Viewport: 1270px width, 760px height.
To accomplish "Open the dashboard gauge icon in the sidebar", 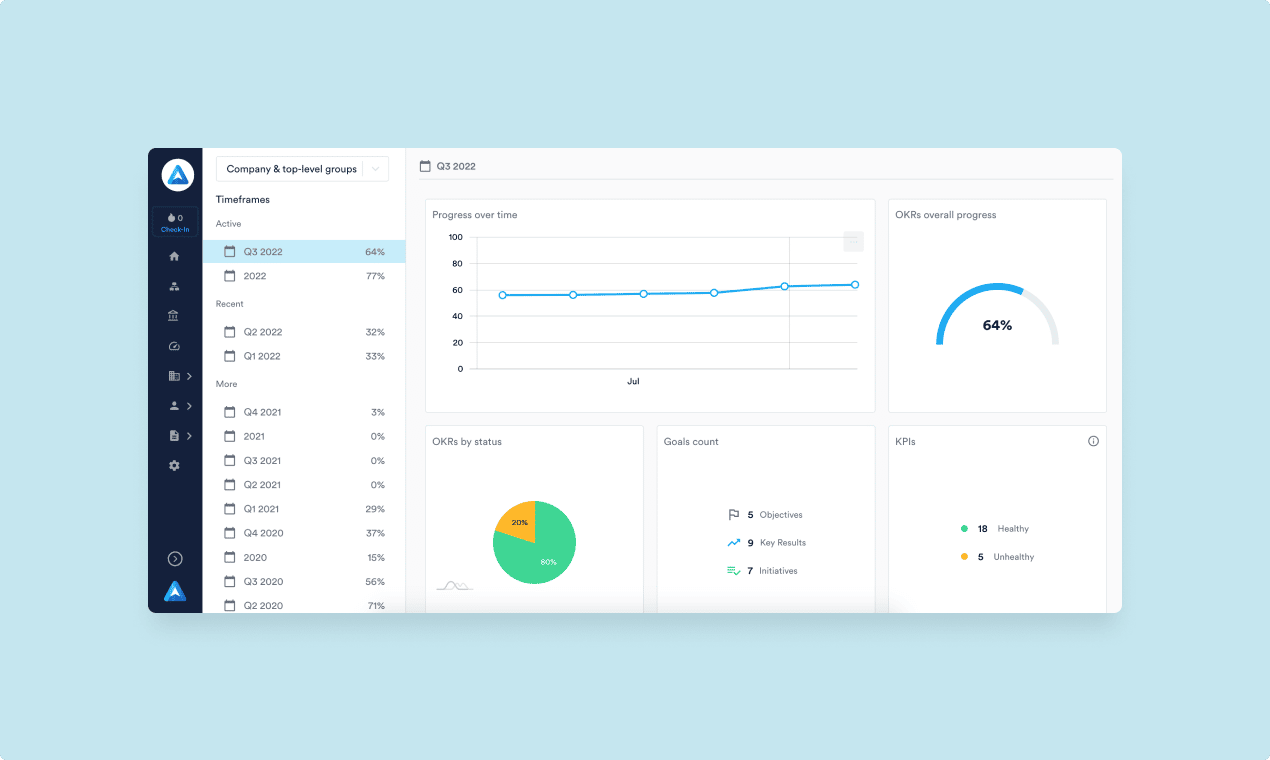I will tap(174, 345).
